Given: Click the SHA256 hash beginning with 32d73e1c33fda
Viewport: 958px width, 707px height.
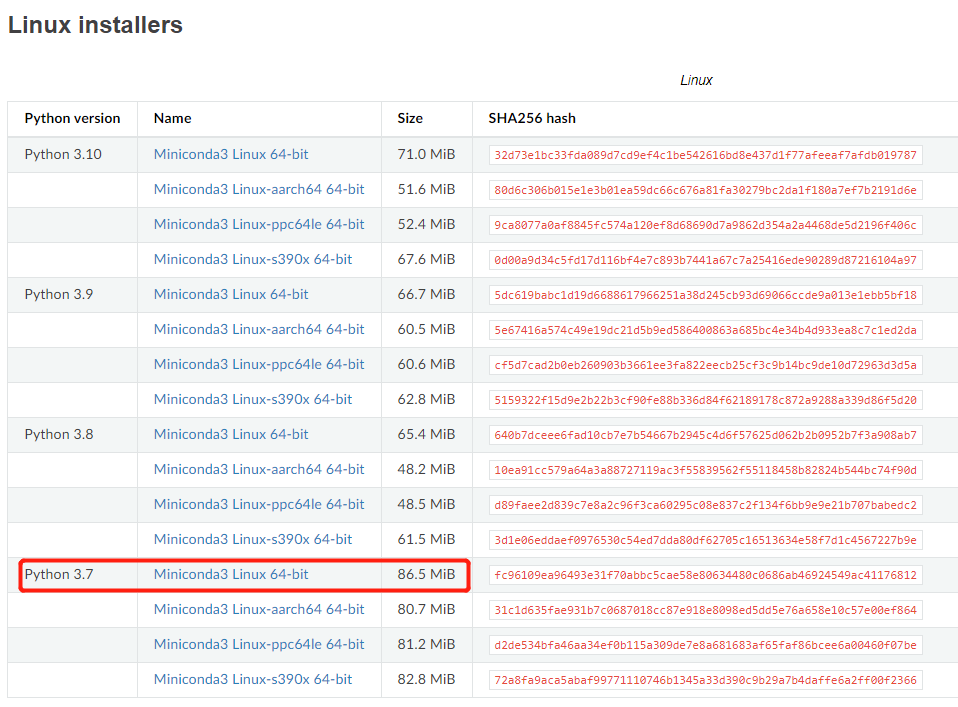Looking at the screenshot, I should [705, 155].
